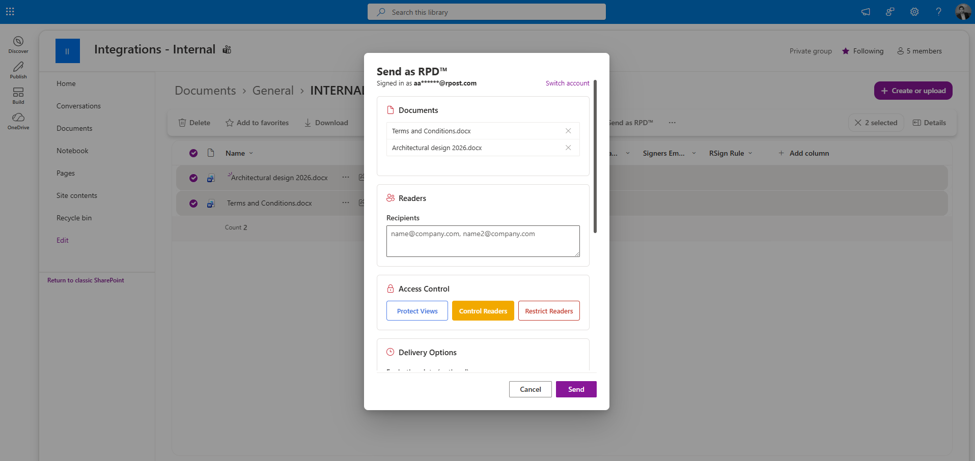Open Site contents in navigation

point(76,195)
